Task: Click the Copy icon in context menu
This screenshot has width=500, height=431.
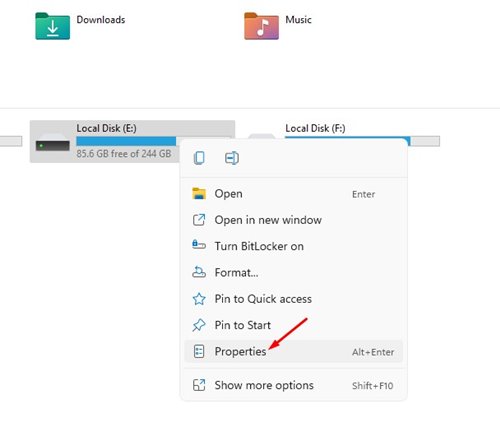Action: (199, 158)
